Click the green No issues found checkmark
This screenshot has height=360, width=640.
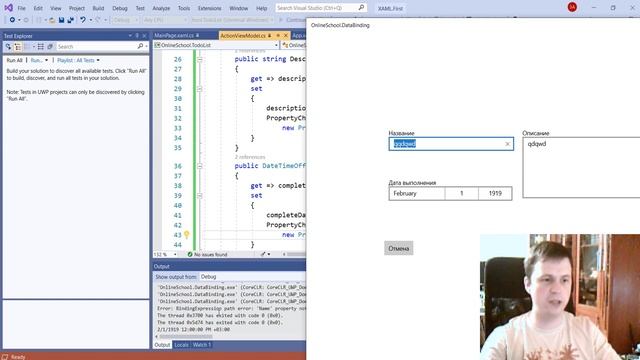(x=190, y=254)
